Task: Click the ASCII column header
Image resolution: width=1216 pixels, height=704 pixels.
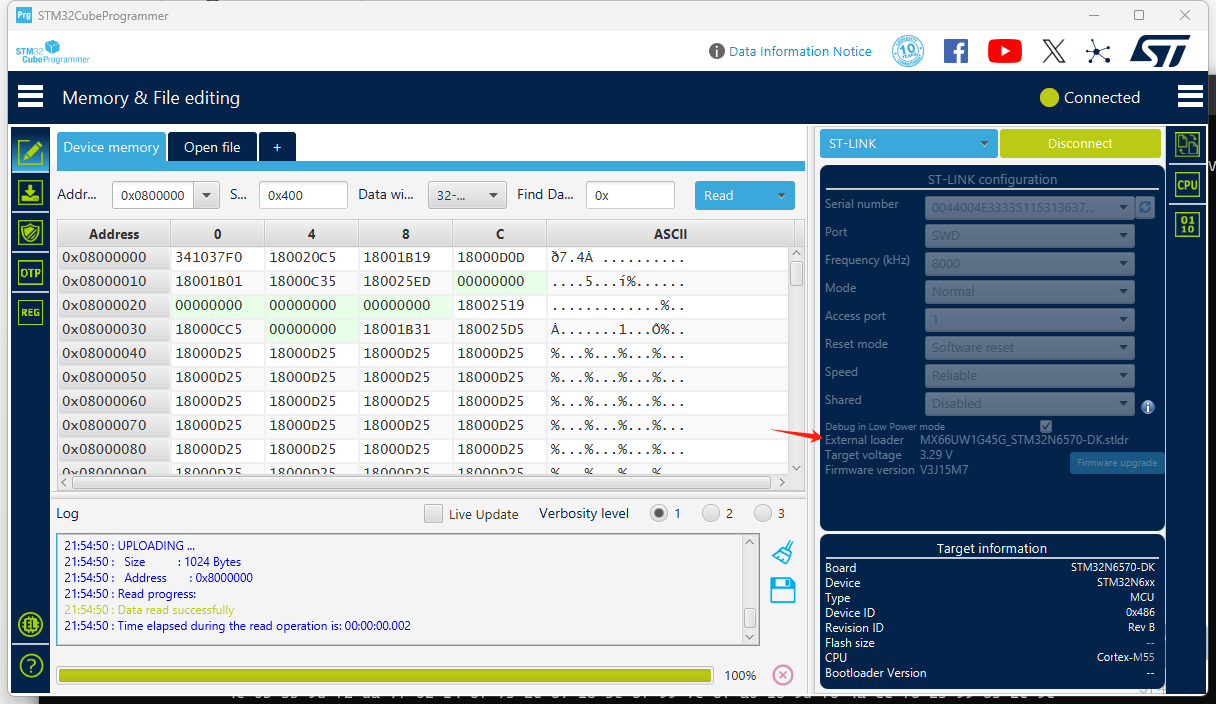Action: 670,234
